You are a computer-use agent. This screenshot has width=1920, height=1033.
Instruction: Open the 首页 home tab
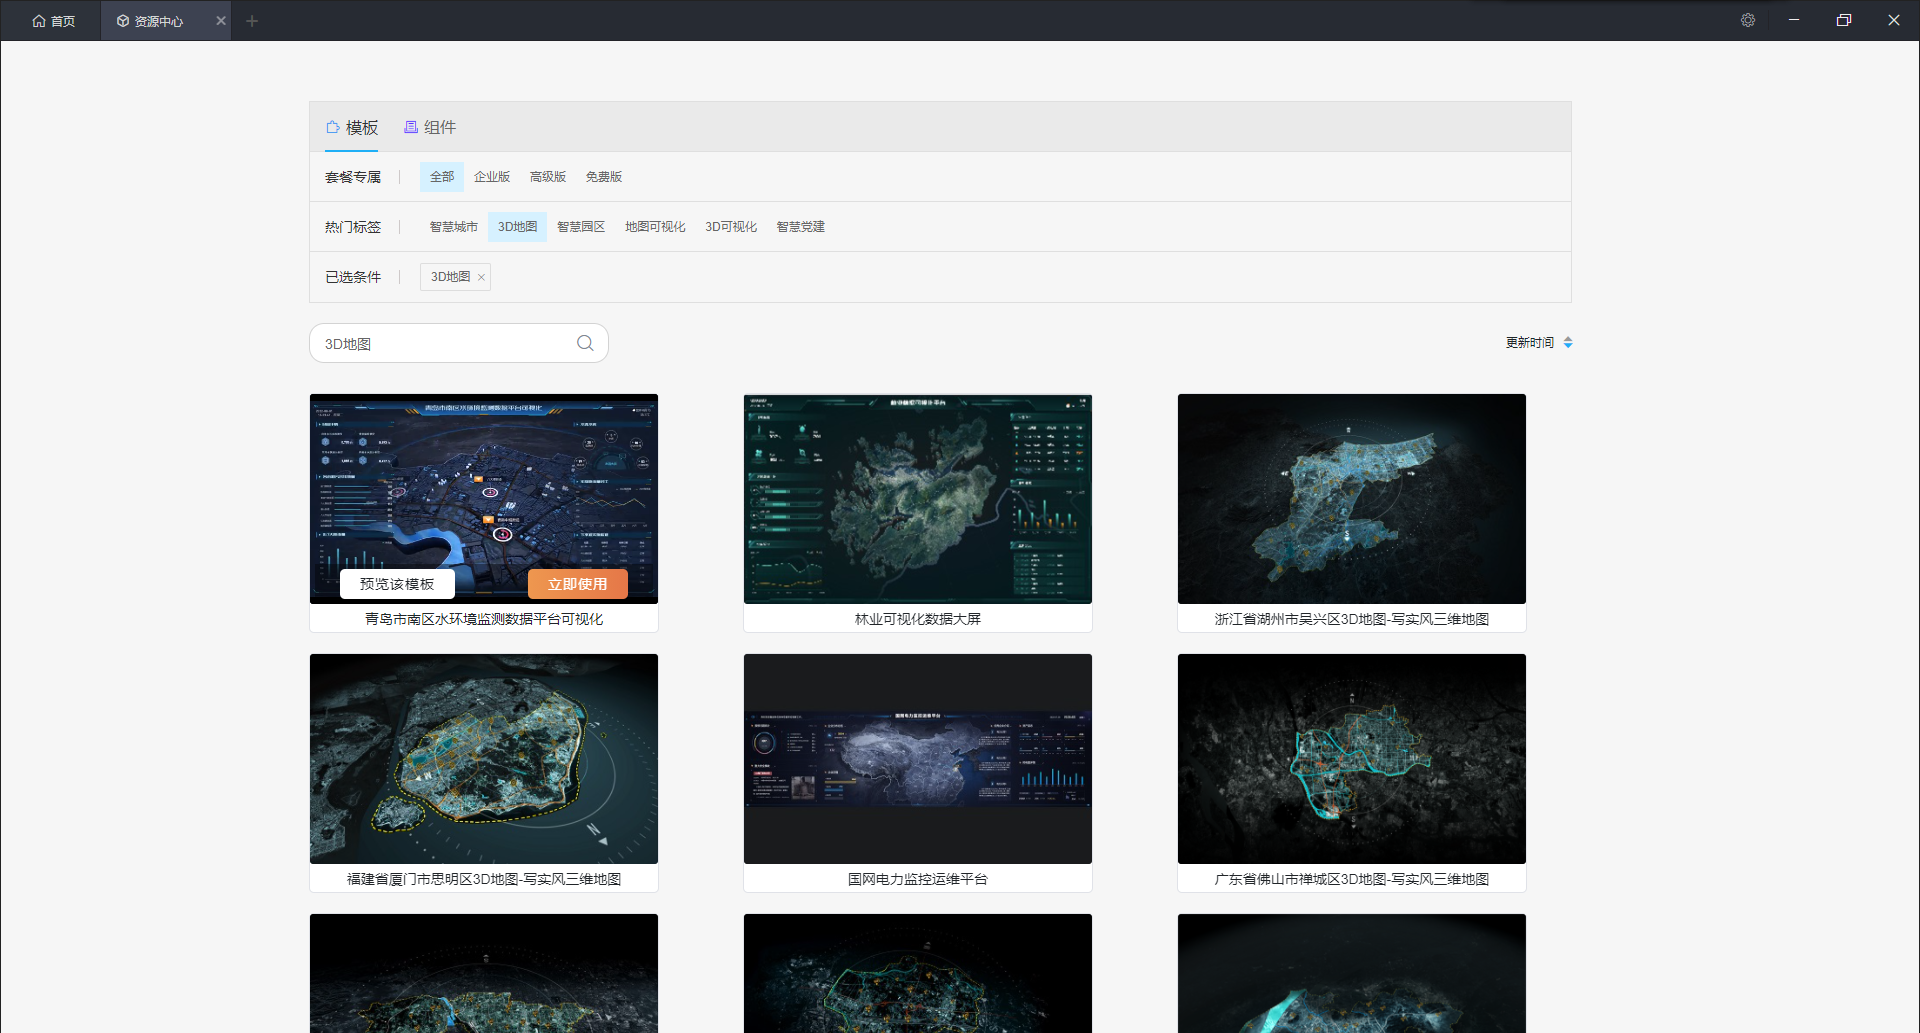pos(54,21)
